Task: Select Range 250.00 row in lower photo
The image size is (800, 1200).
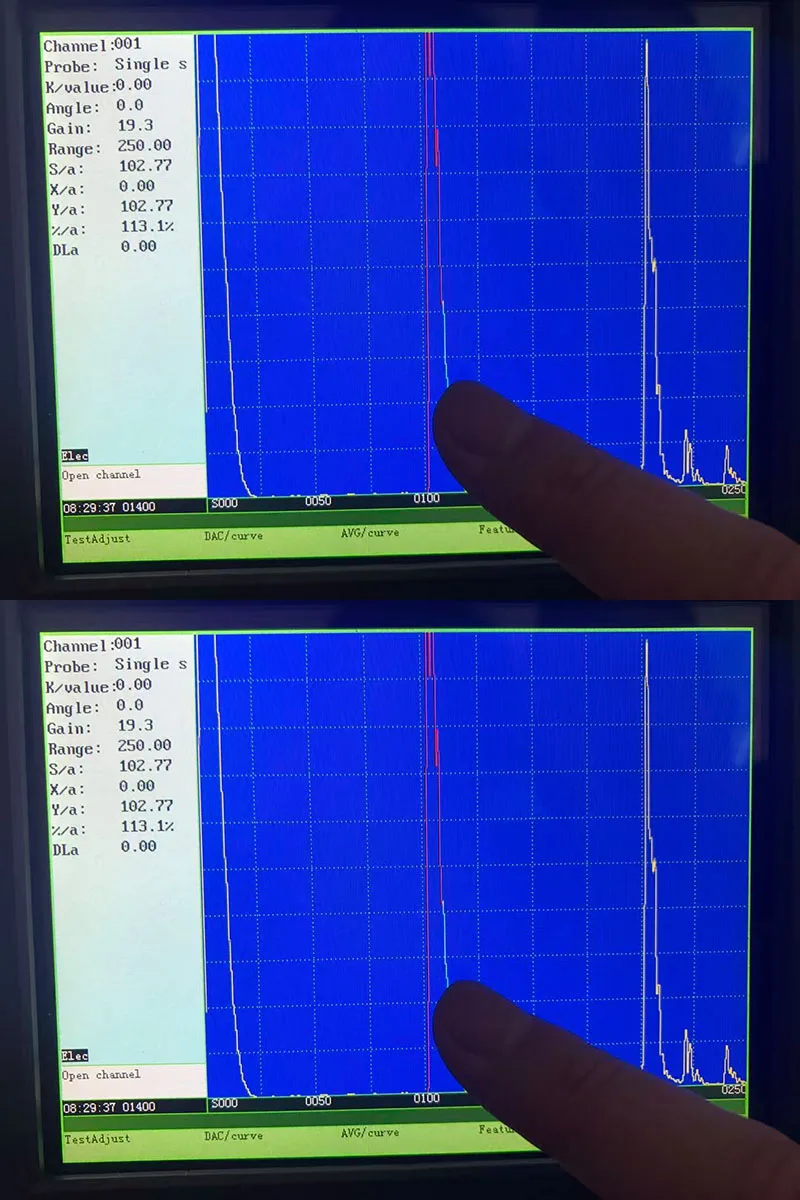Action: pos(109,748)
